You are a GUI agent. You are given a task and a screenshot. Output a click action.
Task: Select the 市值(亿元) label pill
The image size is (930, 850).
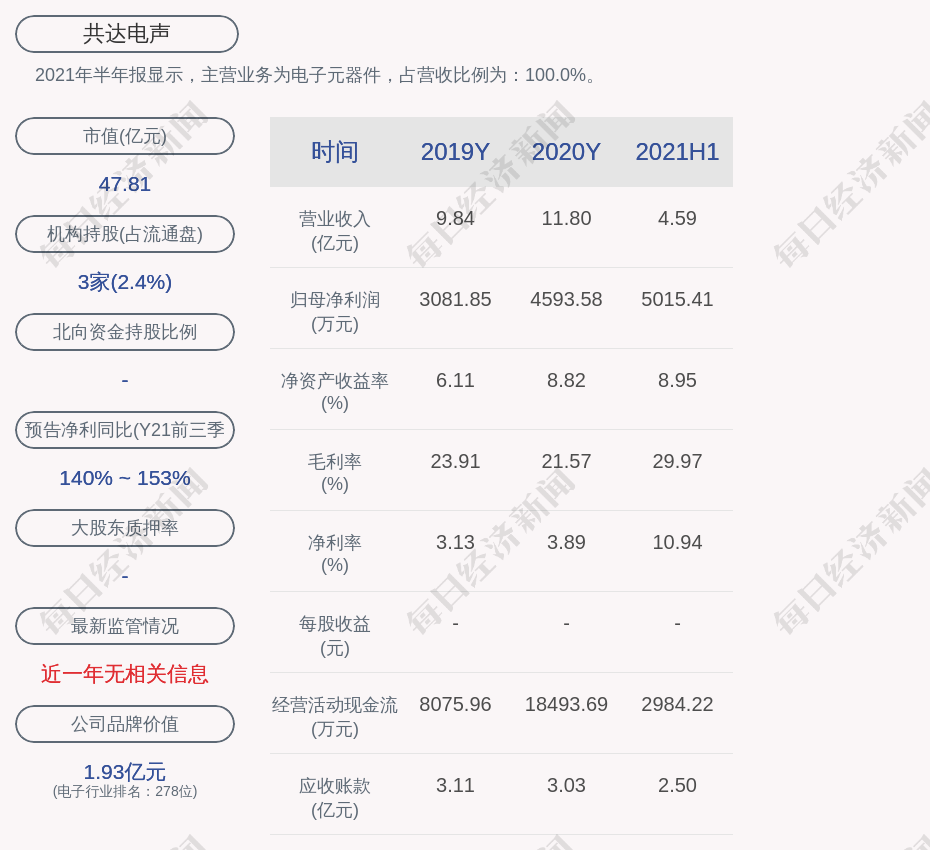click(x=125, y=136)
